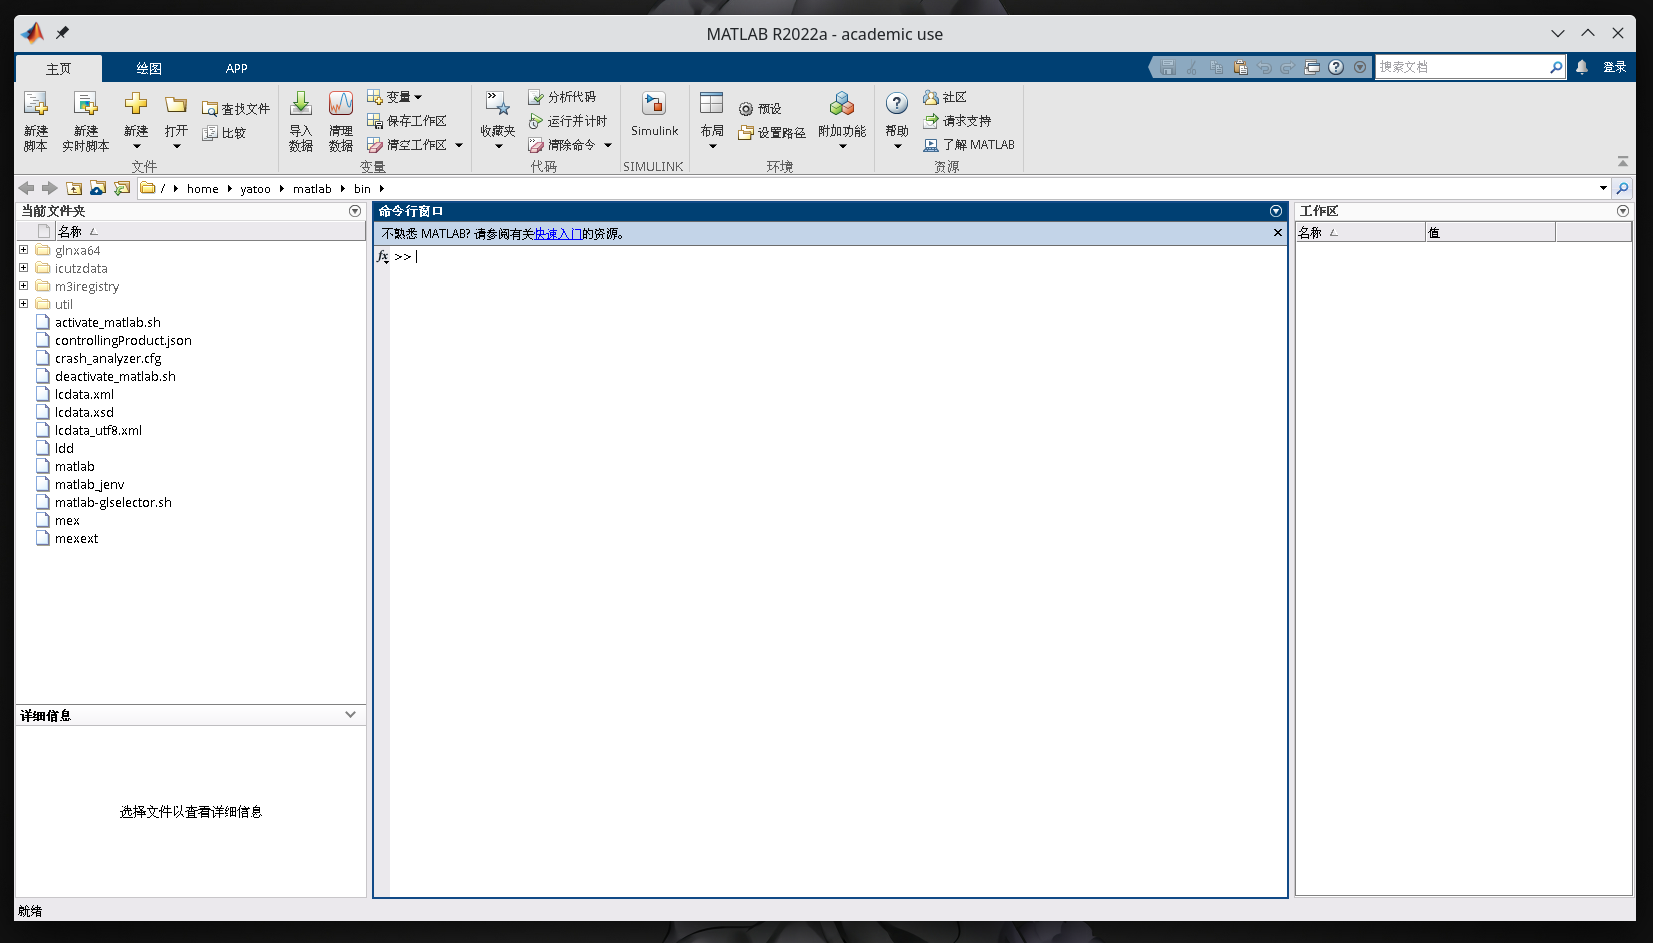Open the Clear Commands (清除命令) dropdown arrow
Screen dimensions: 1653x943
pos(608,145)
